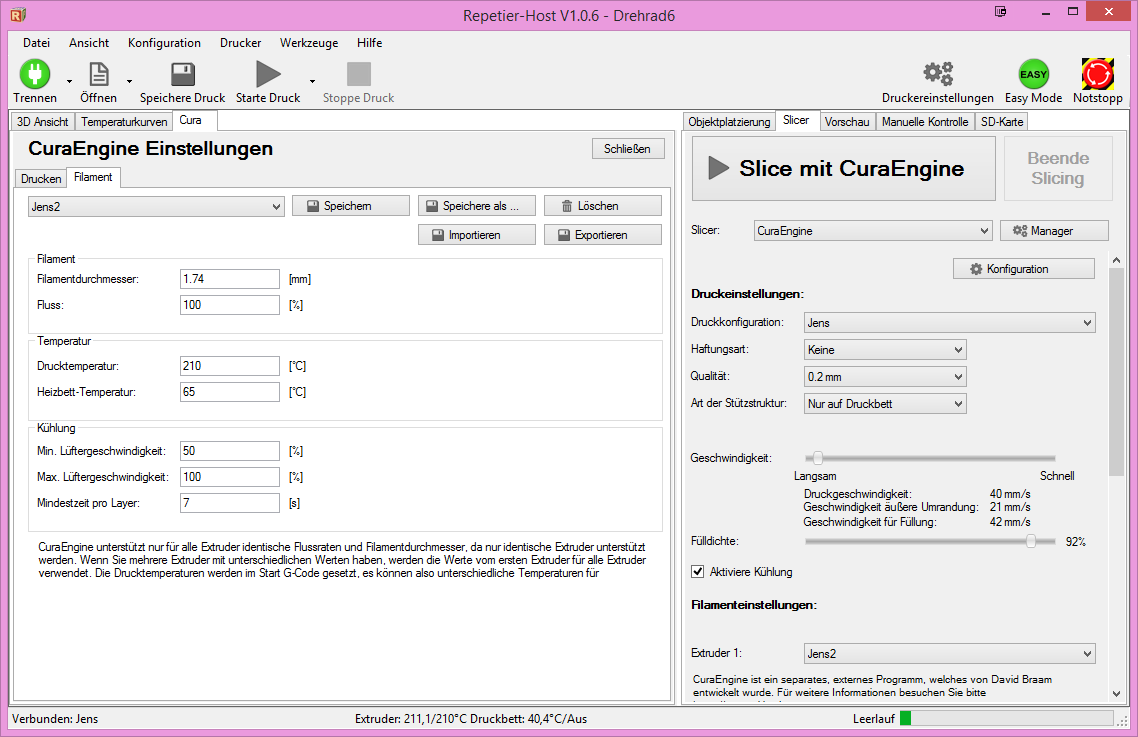Click the Filamentdurchmesser input field
The height and width of the screenshot is (737, 1138).
click(x=229, y=279)
